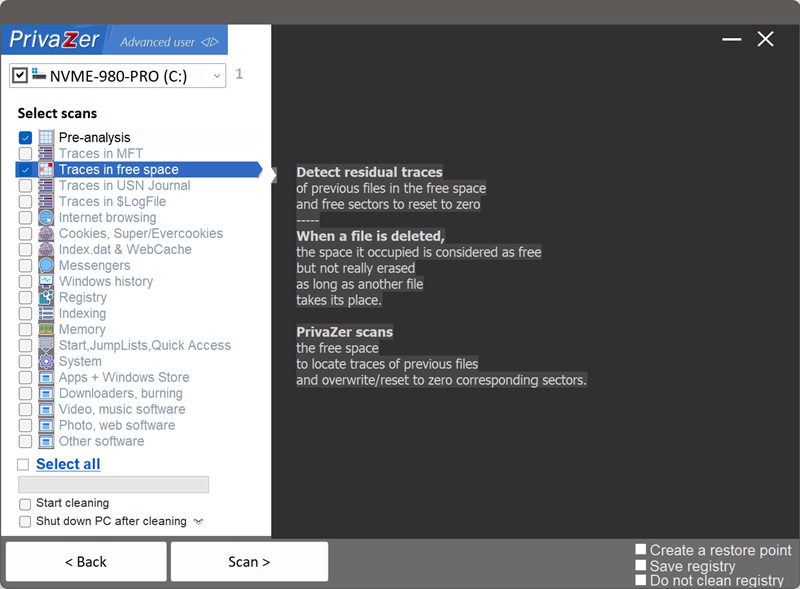This screenshot has height=589, width=800.
Task: Click the Traces in $LogFile icon
Action: click(46, 201)
